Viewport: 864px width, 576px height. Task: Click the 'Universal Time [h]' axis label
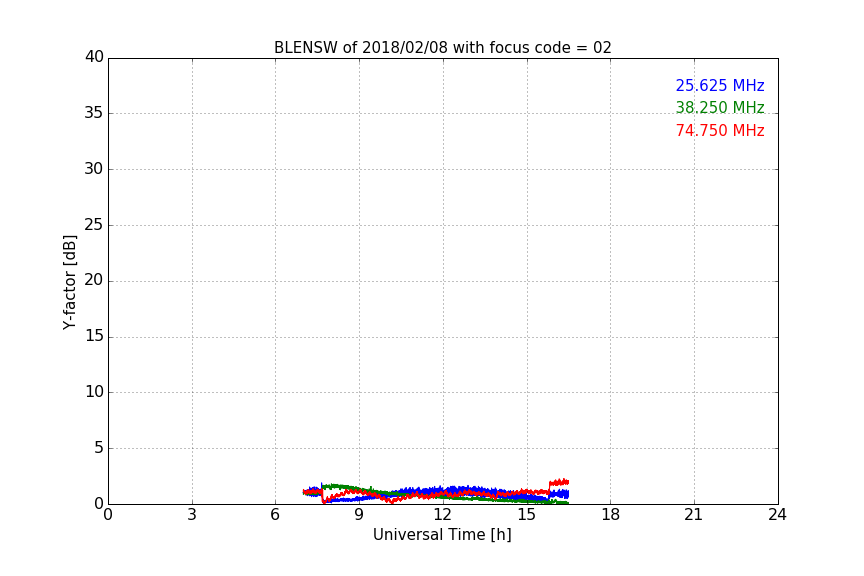pyautogui.click(x=442, y=535)
